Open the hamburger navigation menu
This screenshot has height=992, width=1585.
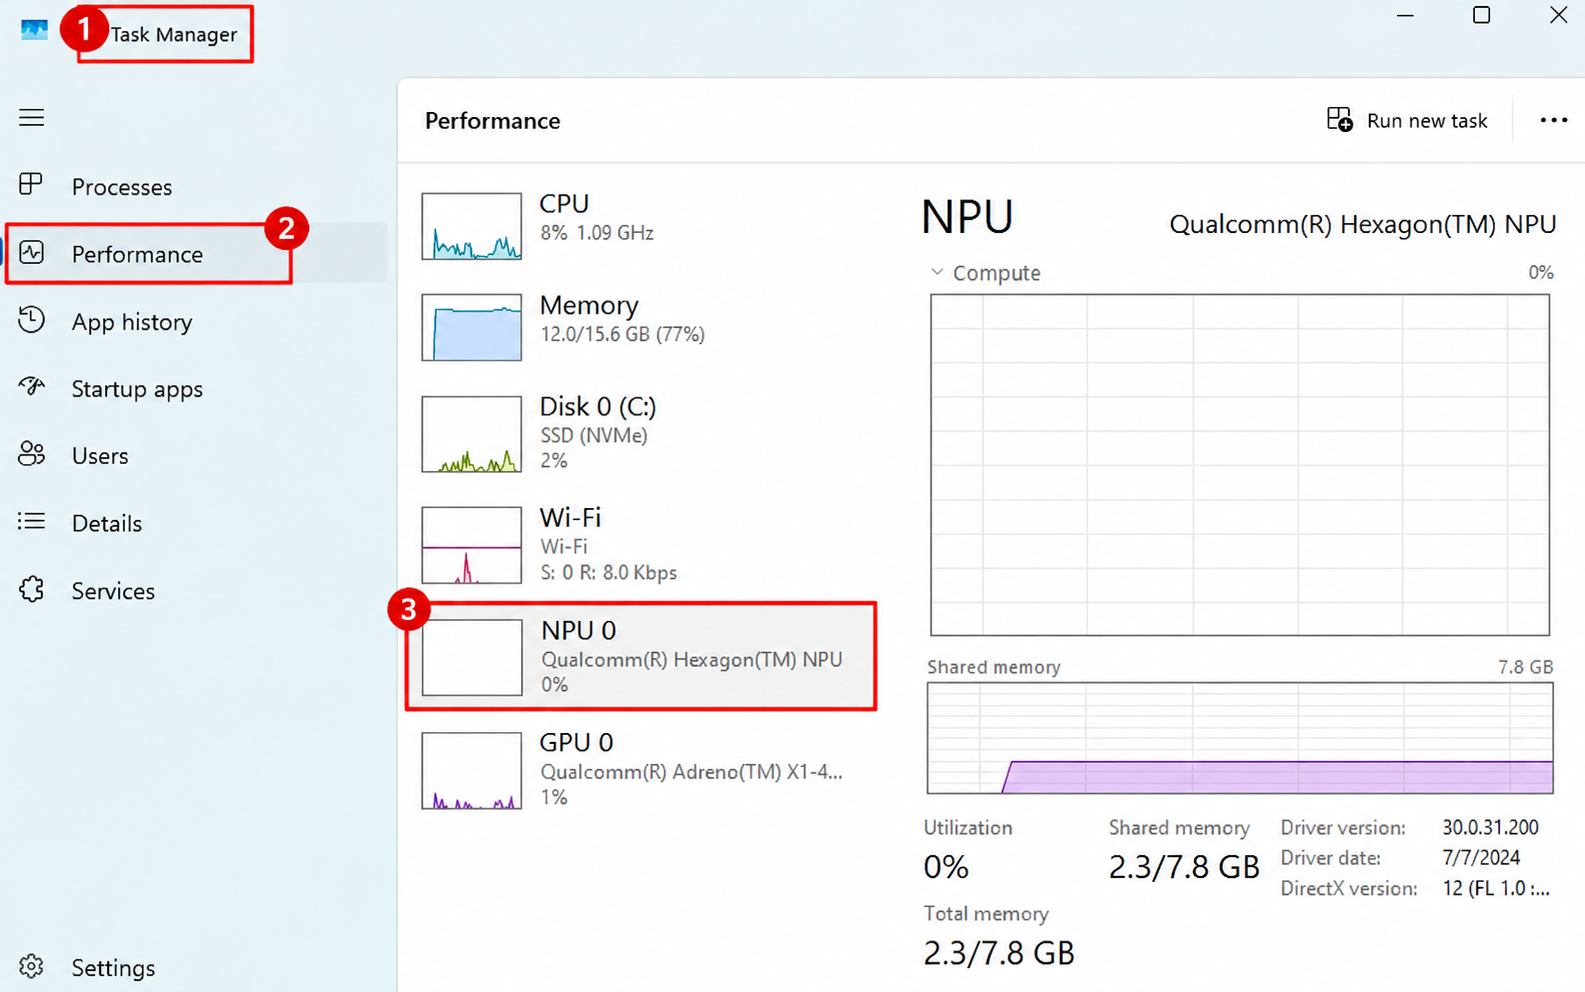(x=32, y=118)
